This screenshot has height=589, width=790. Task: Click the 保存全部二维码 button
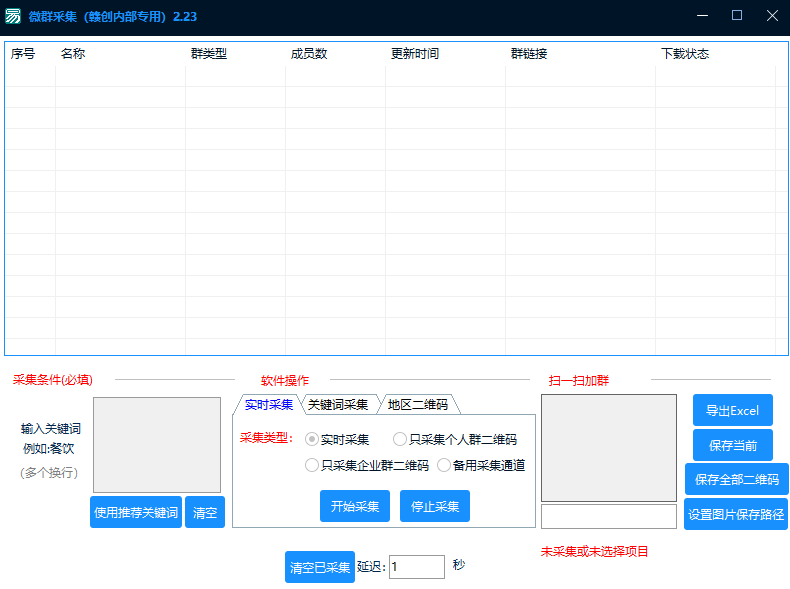point(737,479)
